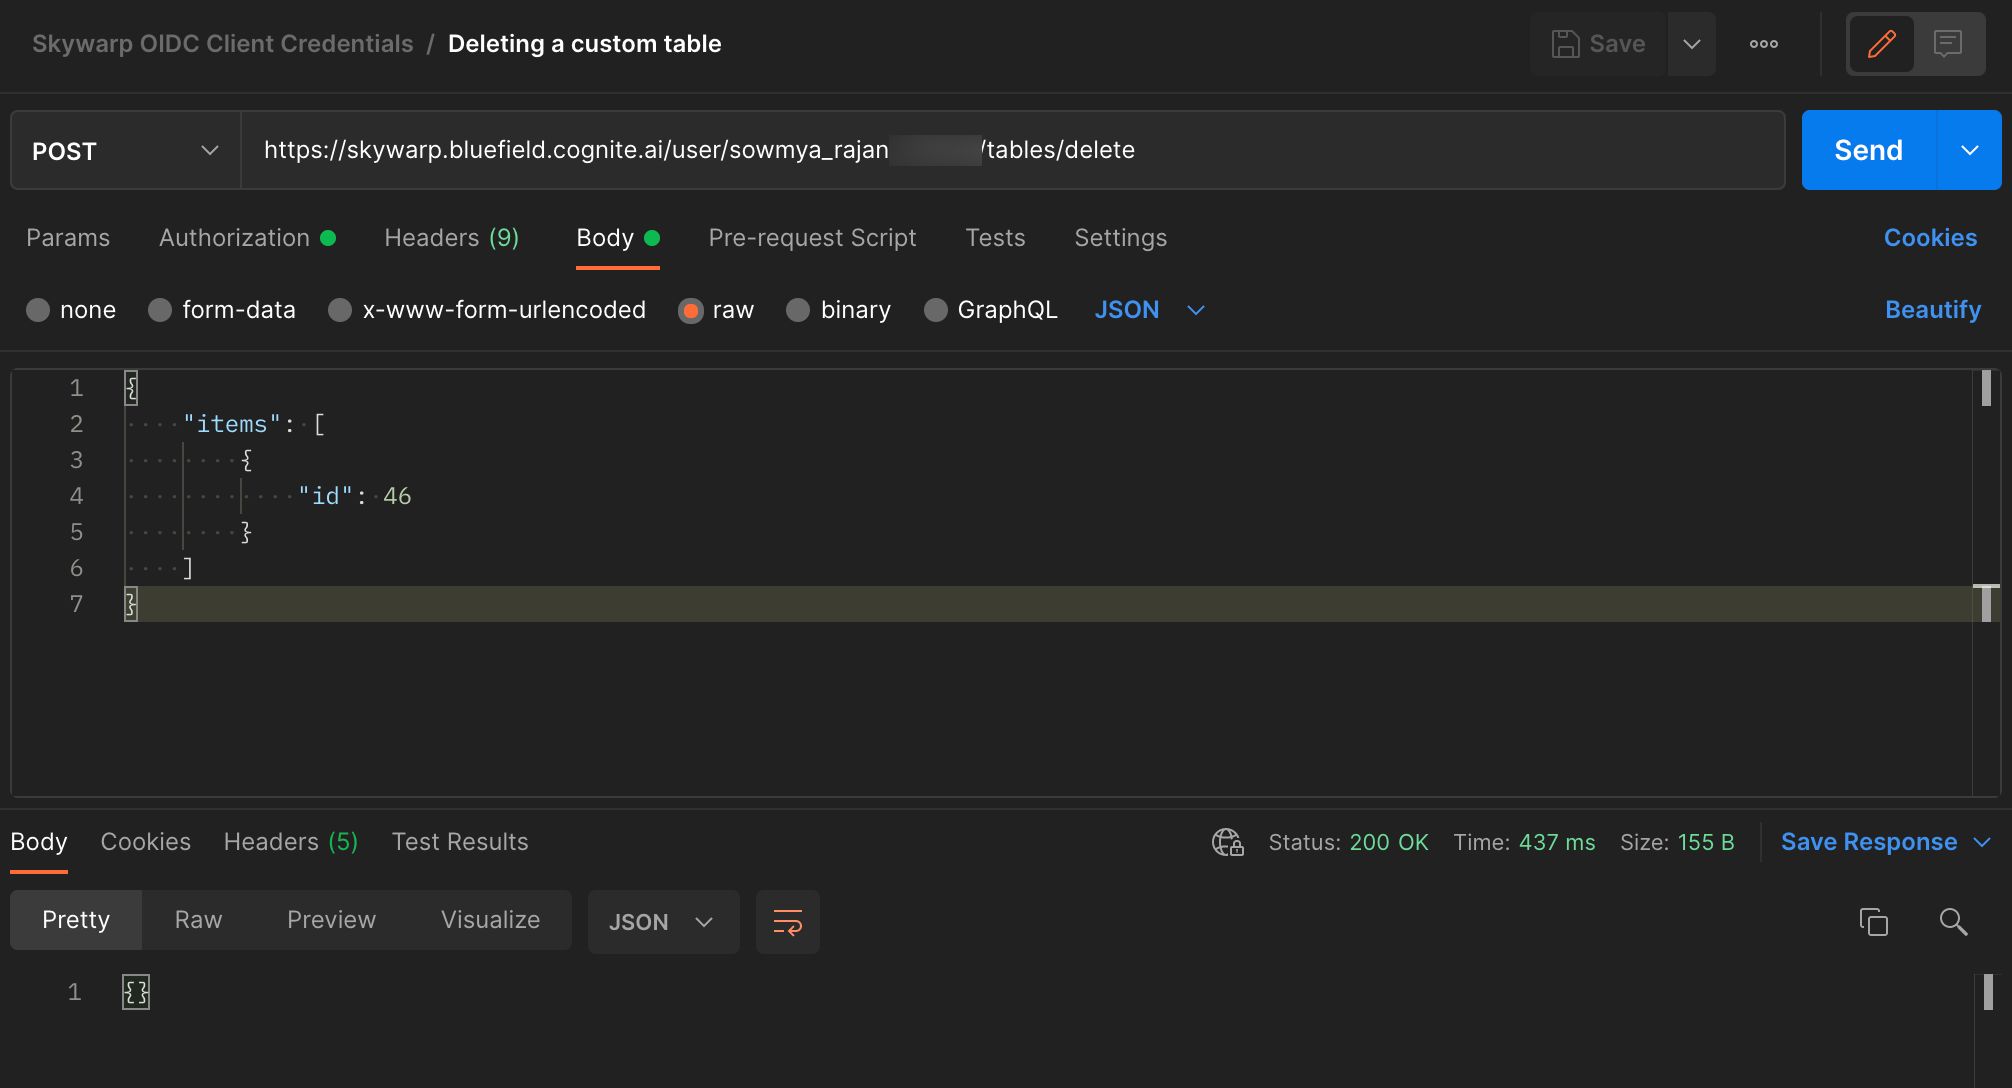This screenshot has height=1088, width=2012.
Task: Switch response view to Visualize
Action: tap(490, 920)
